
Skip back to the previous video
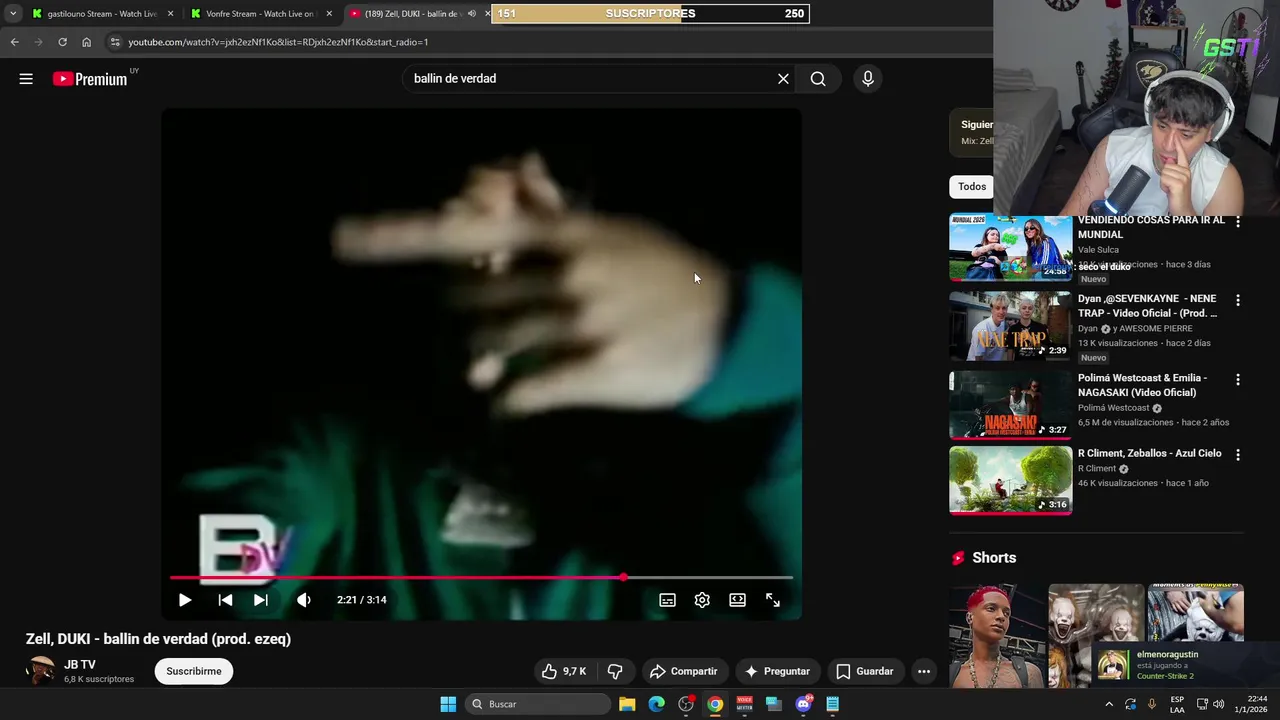tap(225, 600)
